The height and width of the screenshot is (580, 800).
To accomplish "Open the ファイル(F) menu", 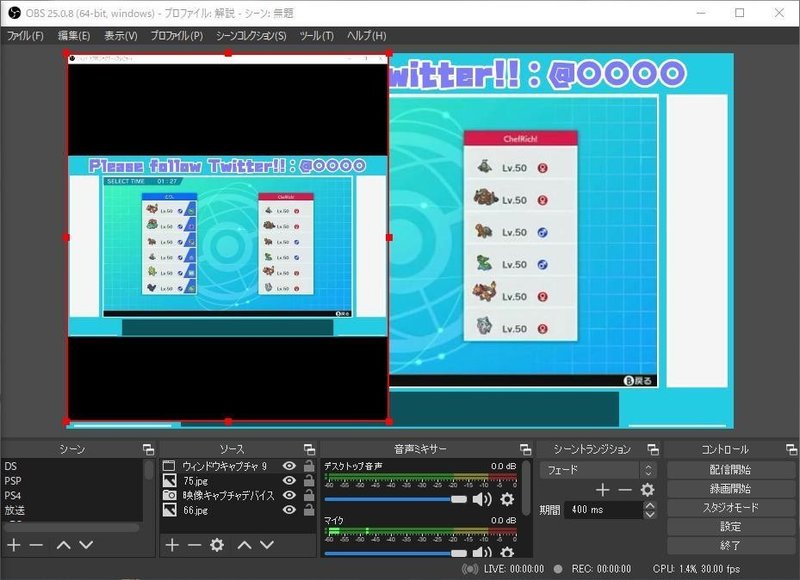I will tap(25, 36).
